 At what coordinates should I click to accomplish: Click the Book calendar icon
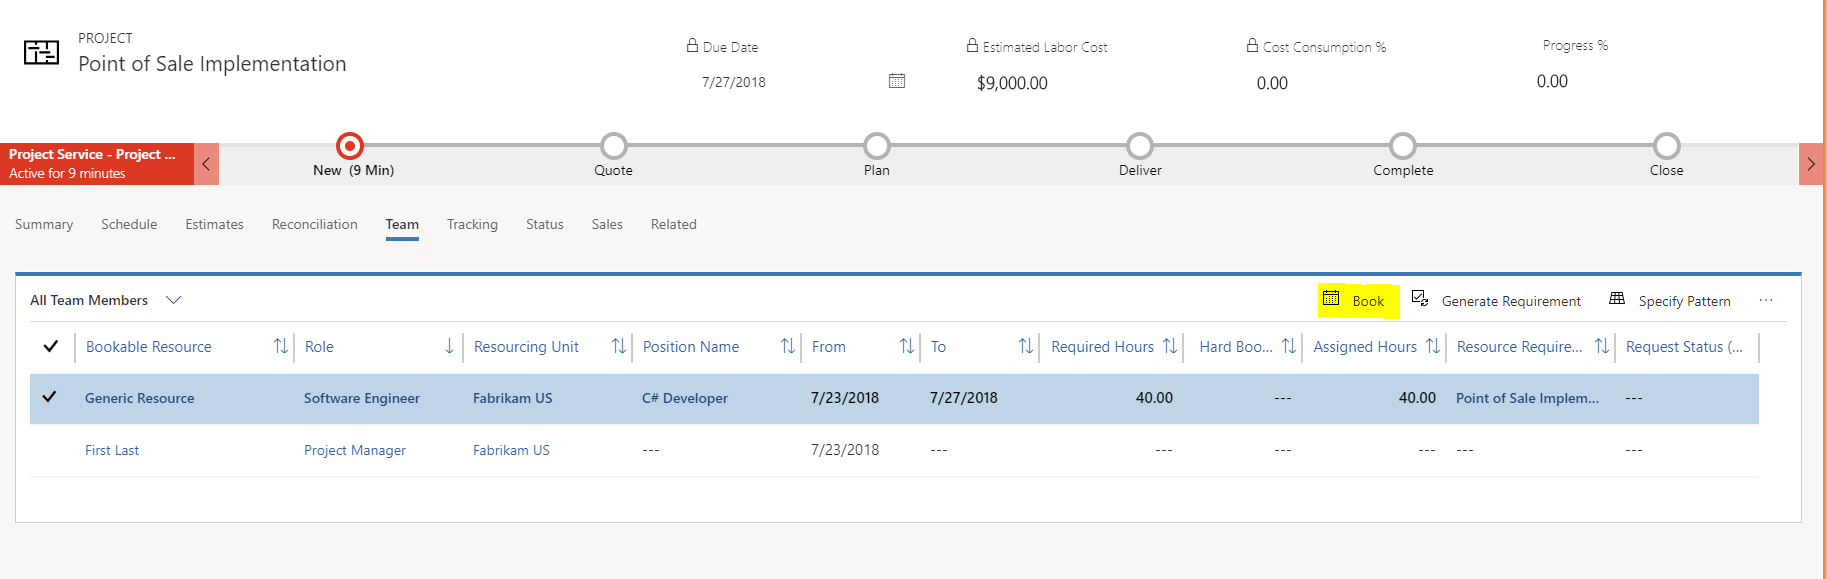point(1331,298)
